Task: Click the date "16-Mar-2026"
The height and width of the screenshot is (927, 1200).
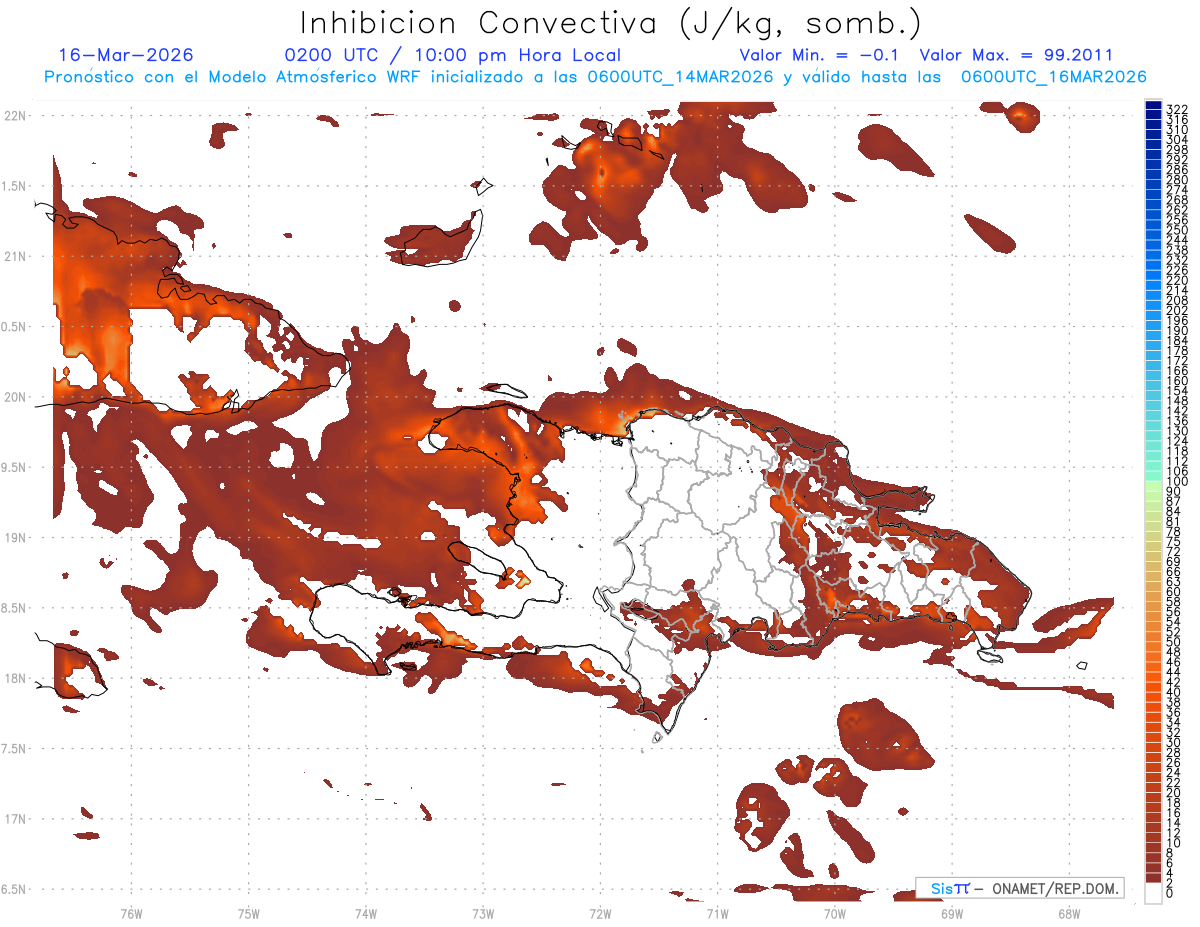Action: point(126,55)
